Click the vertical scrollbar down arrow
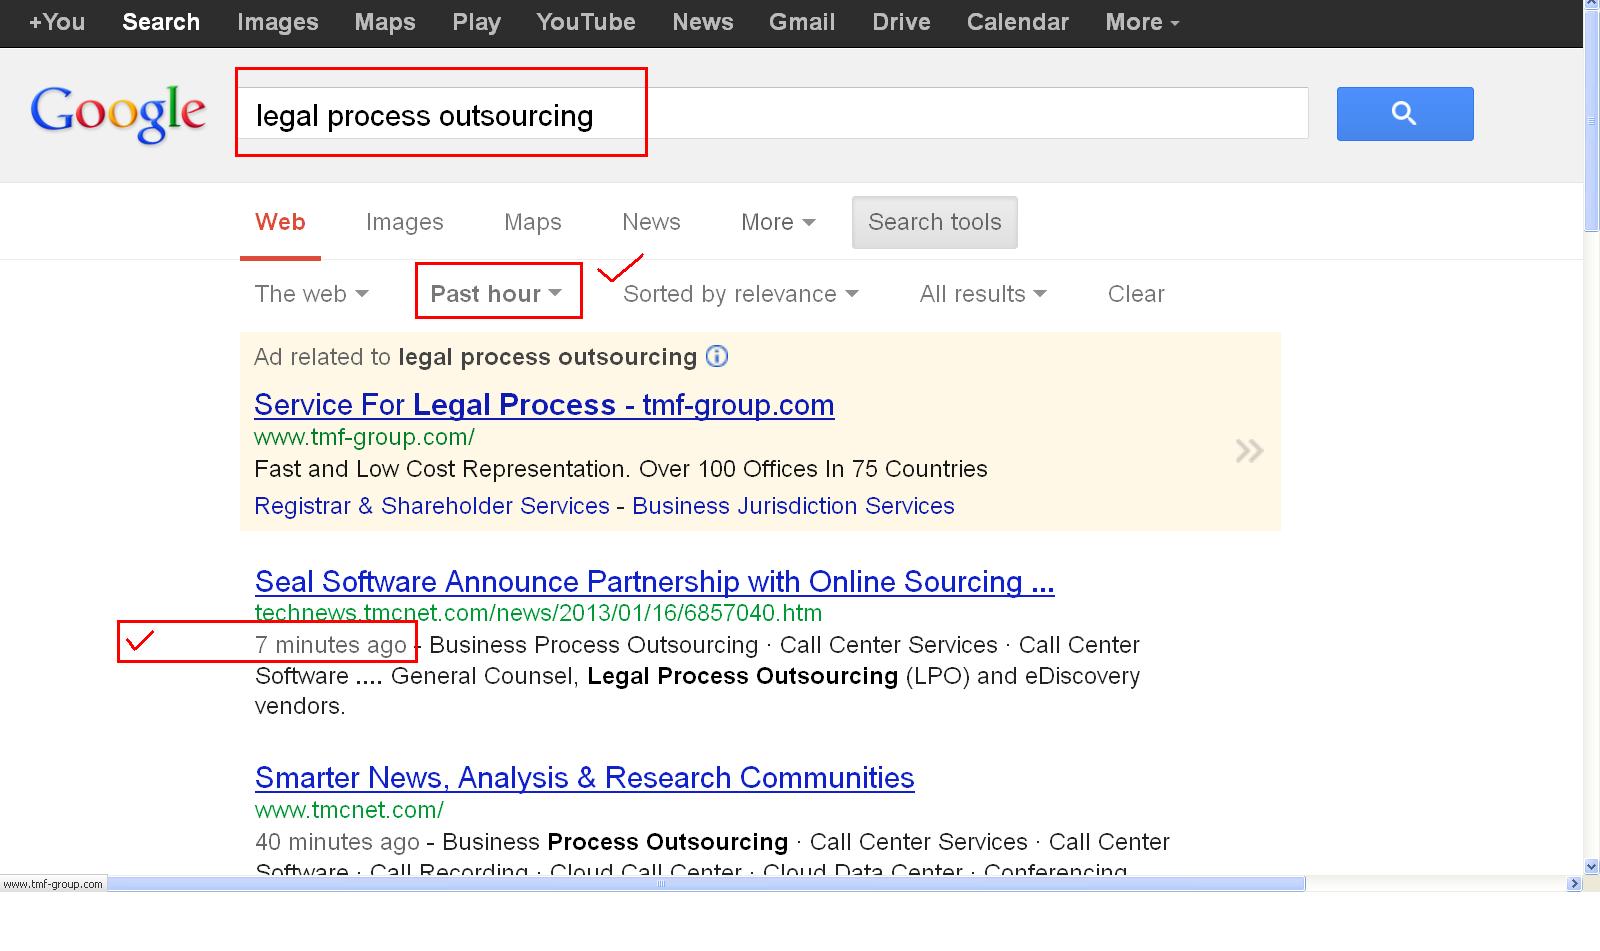The image size is (1600, 951). click(1591, 867)
